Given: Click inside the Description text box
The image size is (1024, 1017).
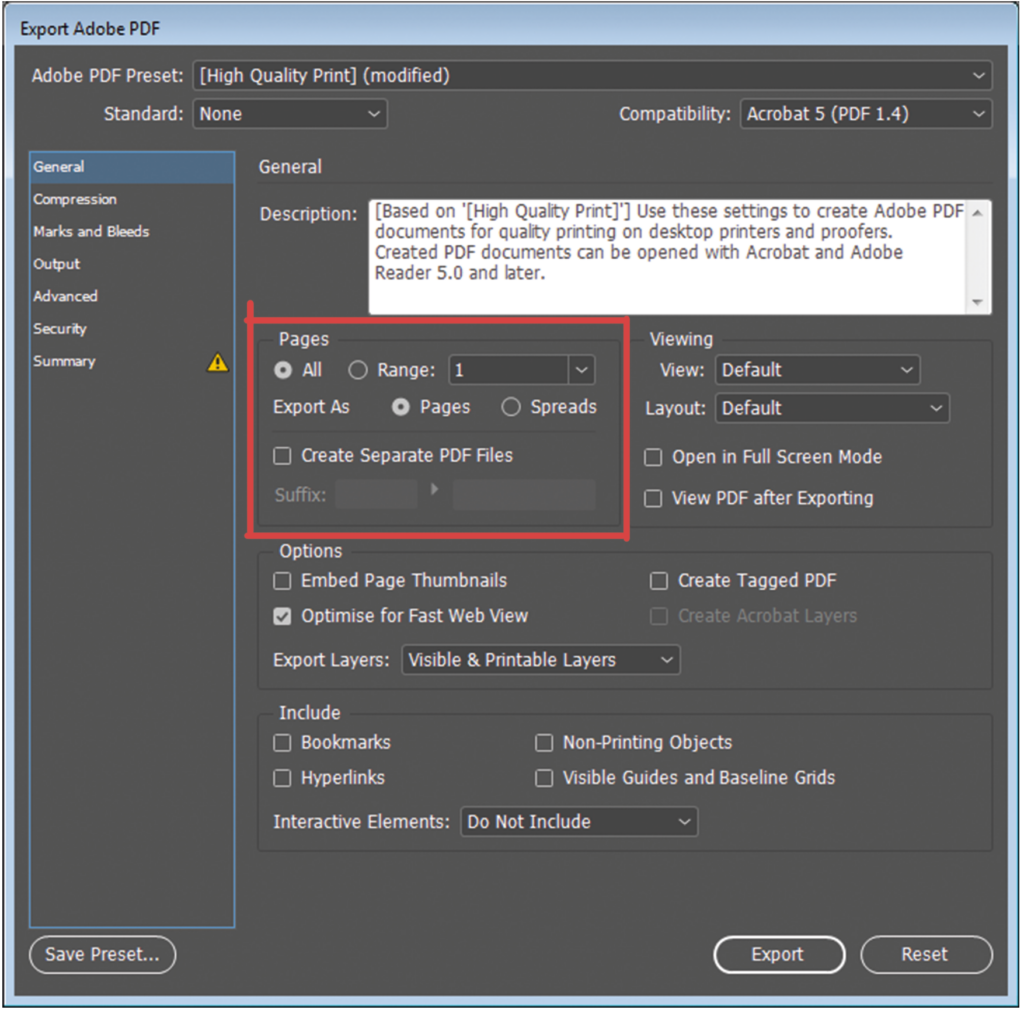Looking at the screenshot, I should coord(667,257).
